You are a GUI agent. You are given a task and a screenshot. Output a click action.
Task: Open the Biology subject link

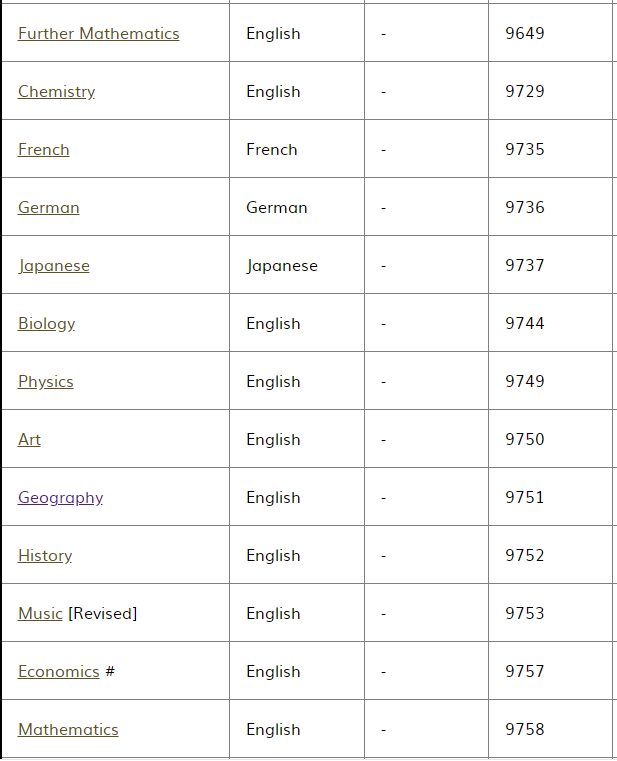(x=47, y=324)
